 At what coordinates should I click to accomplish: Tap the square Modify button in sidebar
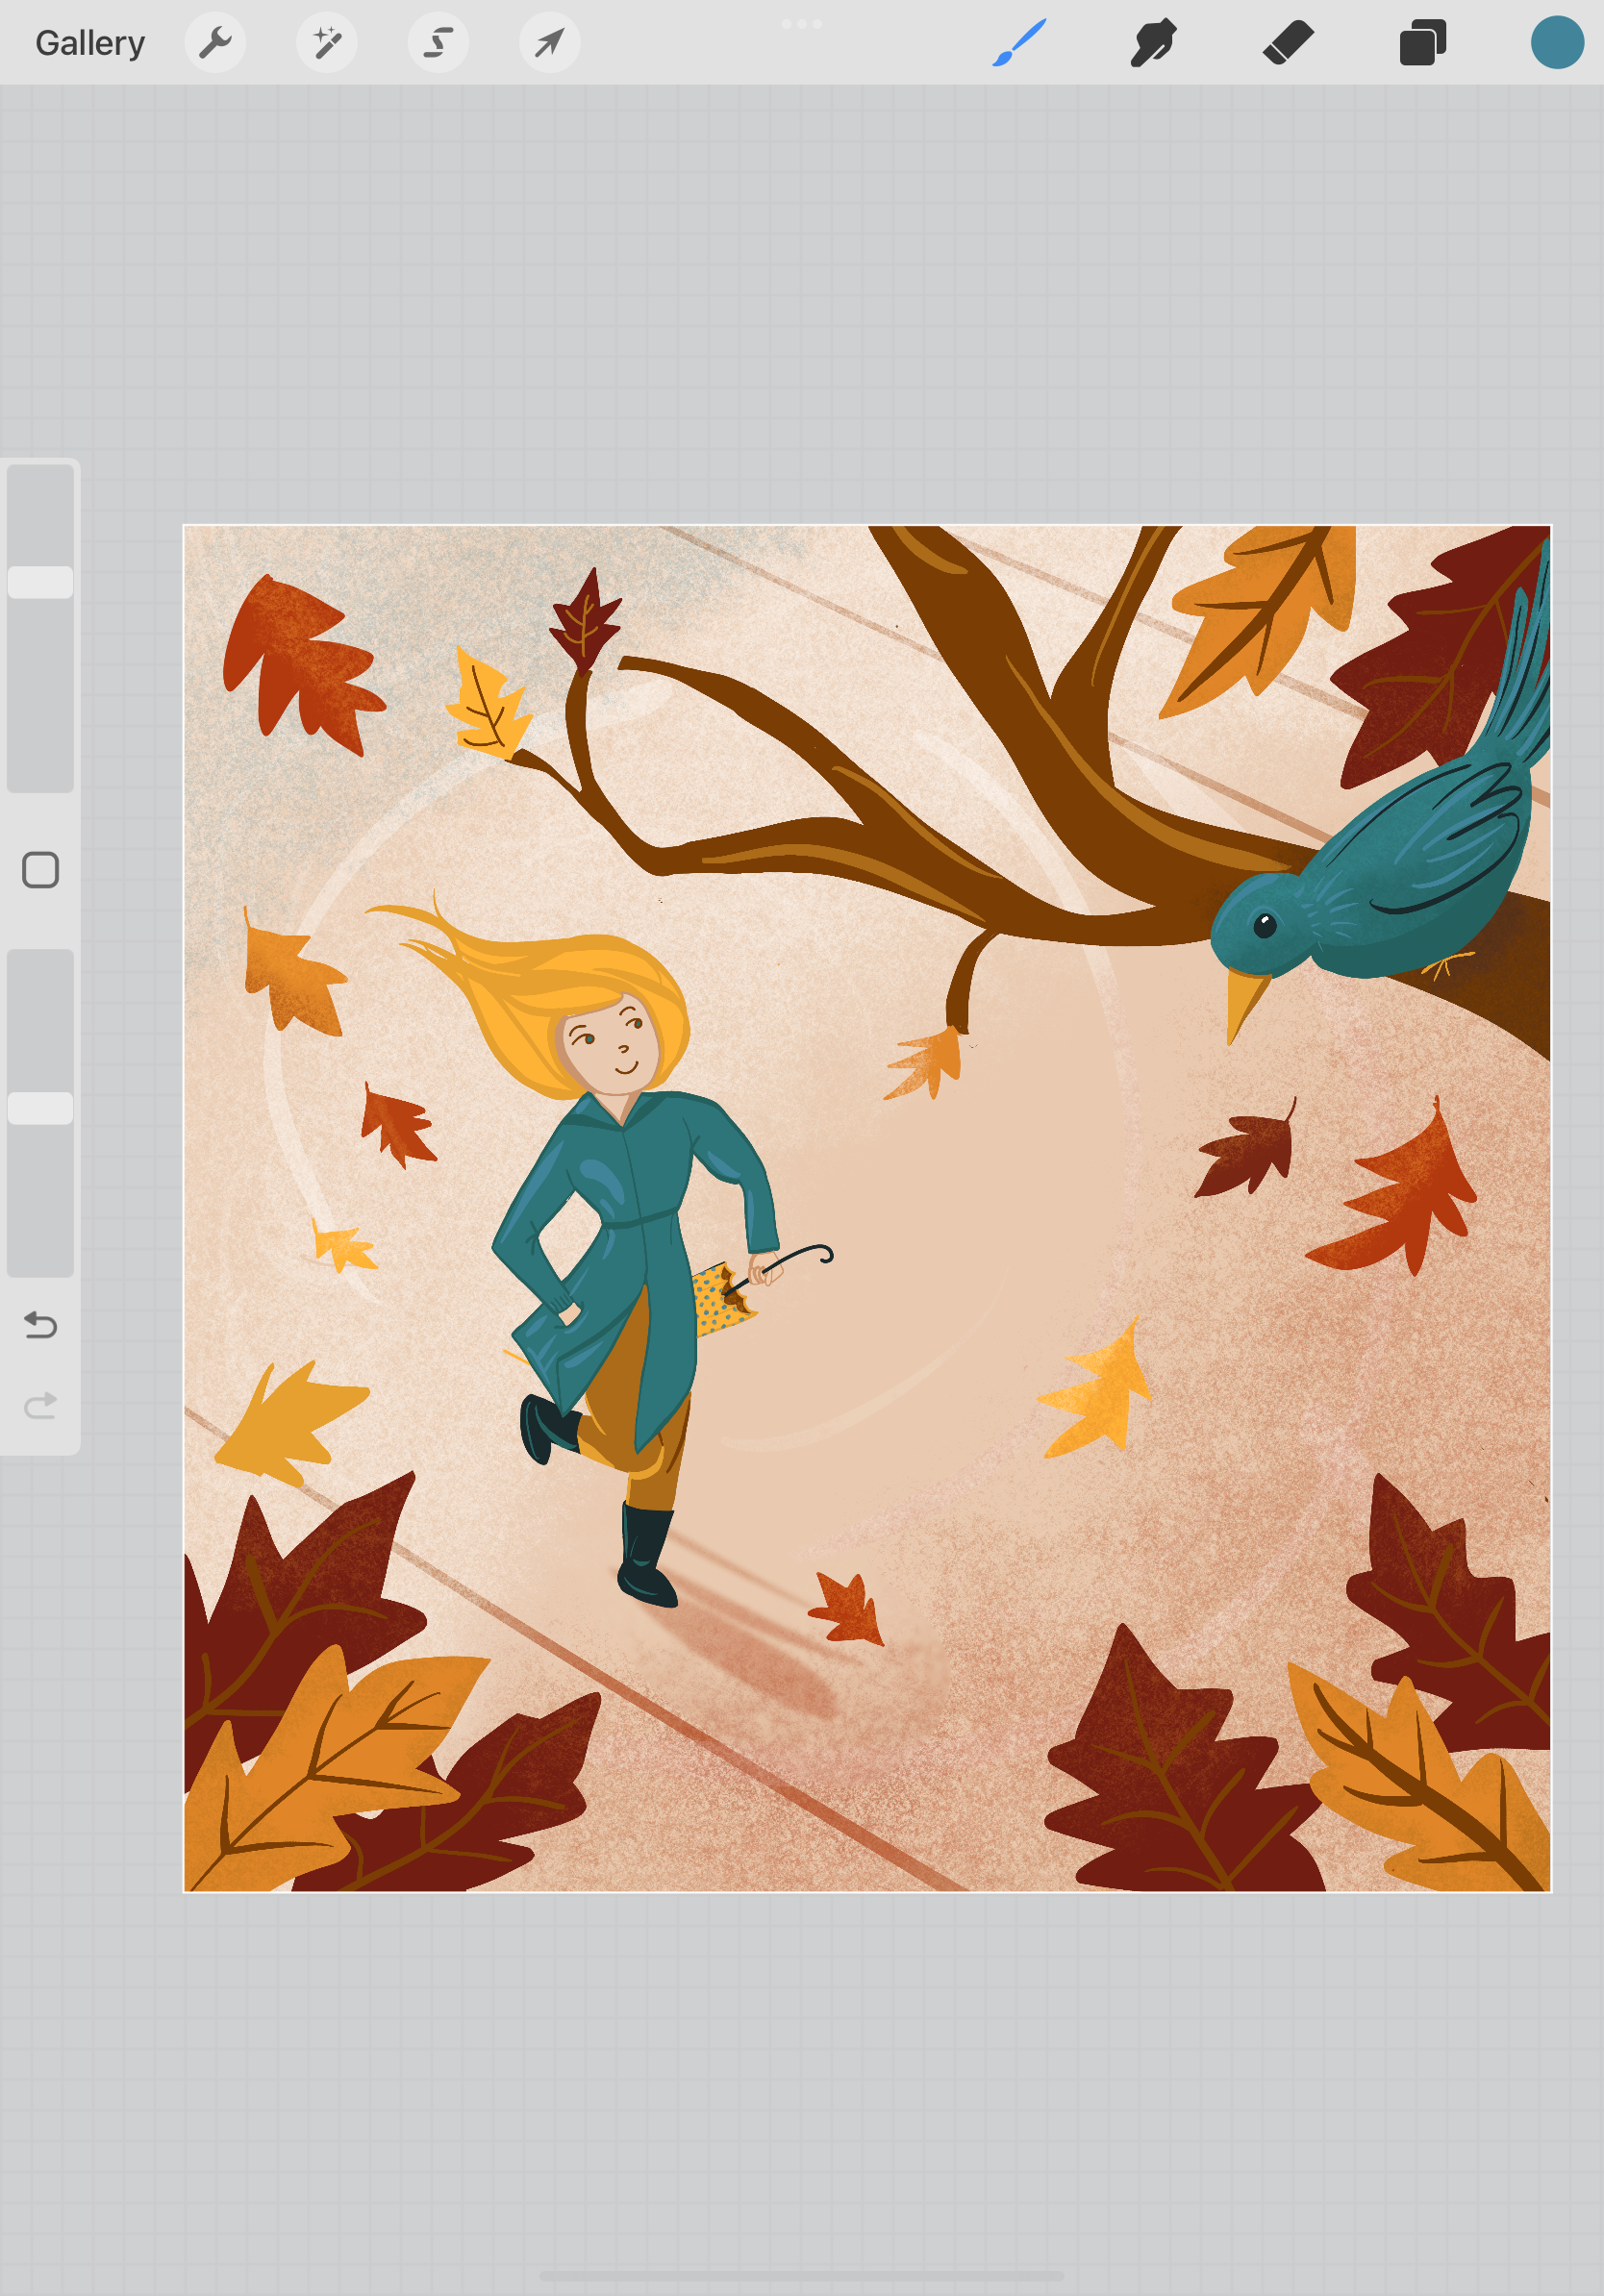tap(41, 870)
